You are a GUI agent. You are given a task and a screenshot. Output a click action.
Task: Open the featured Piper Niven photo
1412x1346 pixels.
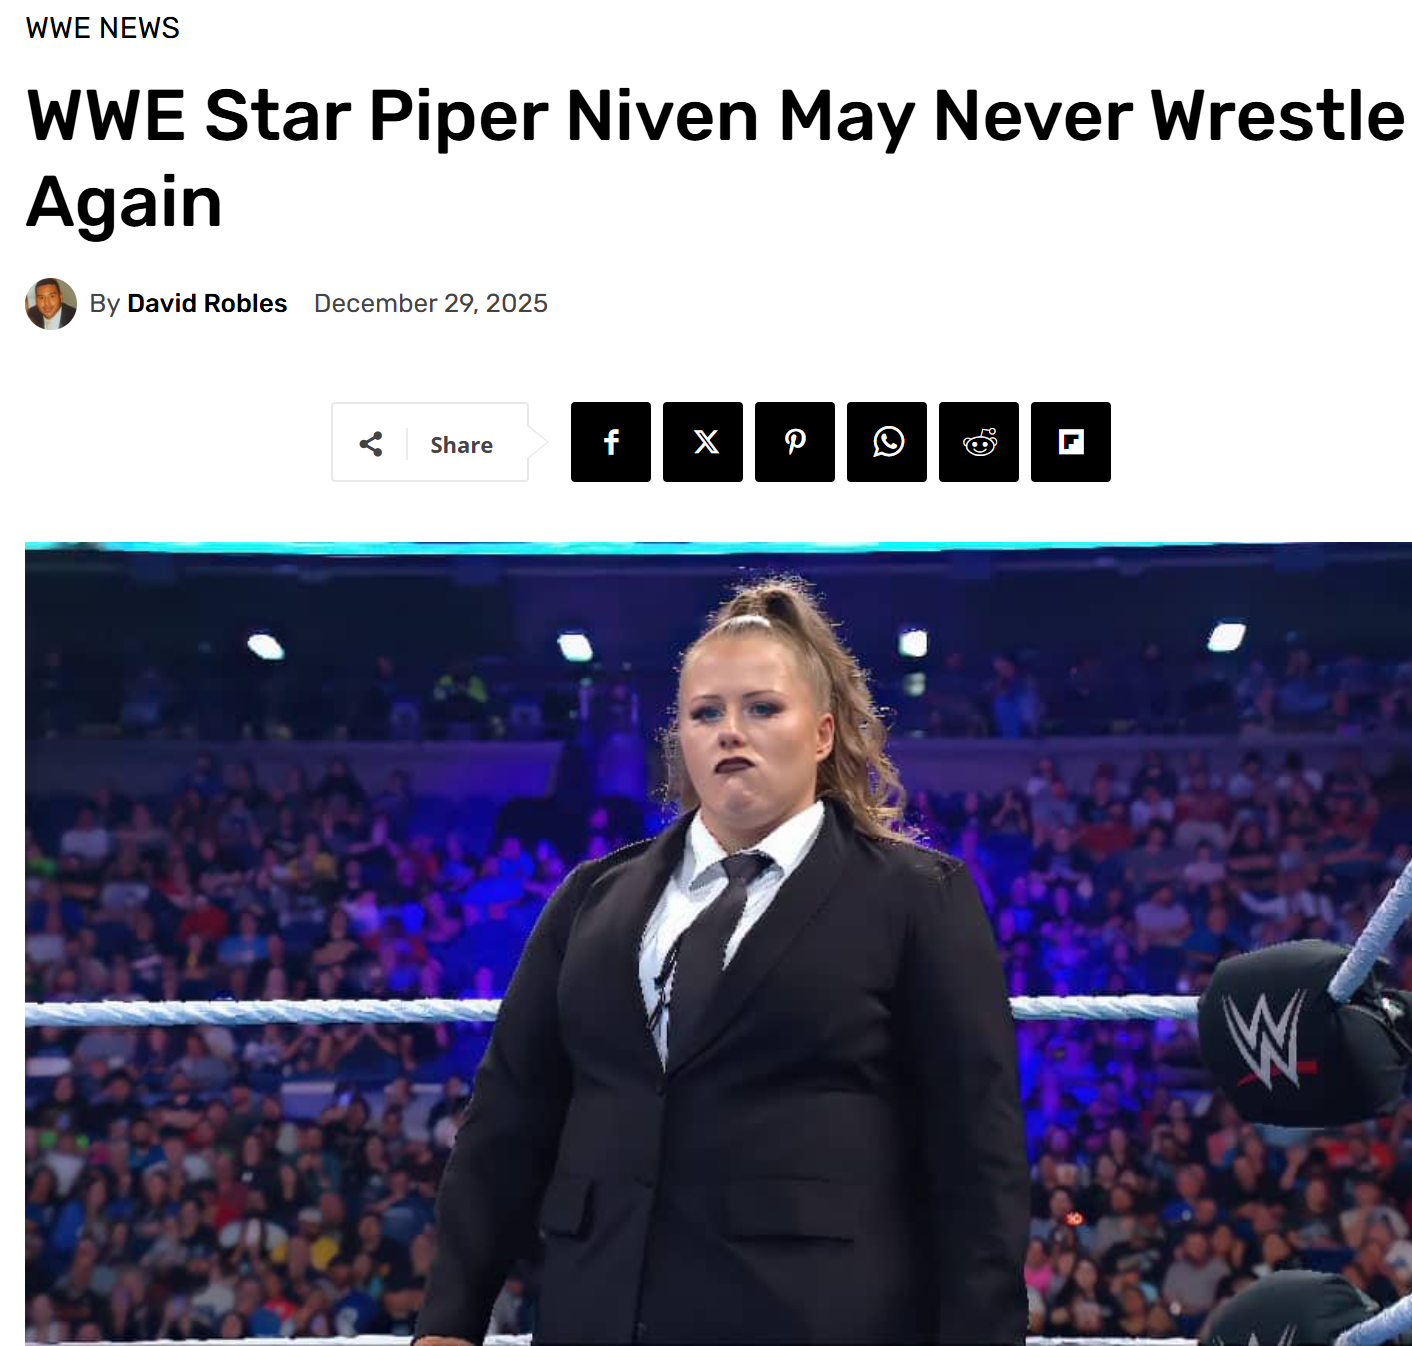[x=718, y=944]
